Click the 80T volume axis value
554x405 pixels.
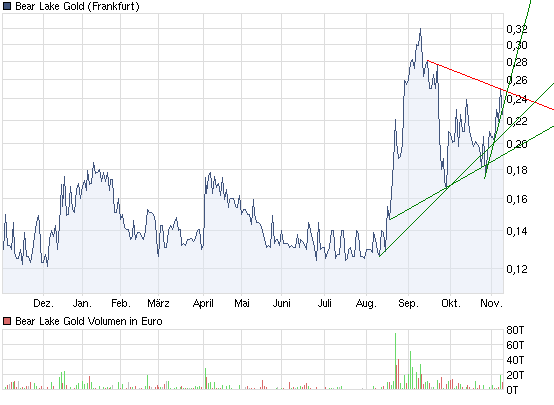pos(515,330)
